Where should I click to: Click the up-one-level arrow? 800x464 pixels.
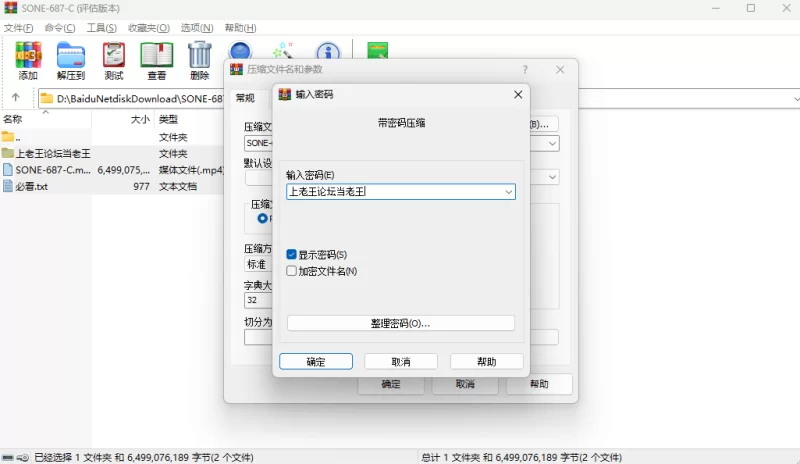point(16,97)
